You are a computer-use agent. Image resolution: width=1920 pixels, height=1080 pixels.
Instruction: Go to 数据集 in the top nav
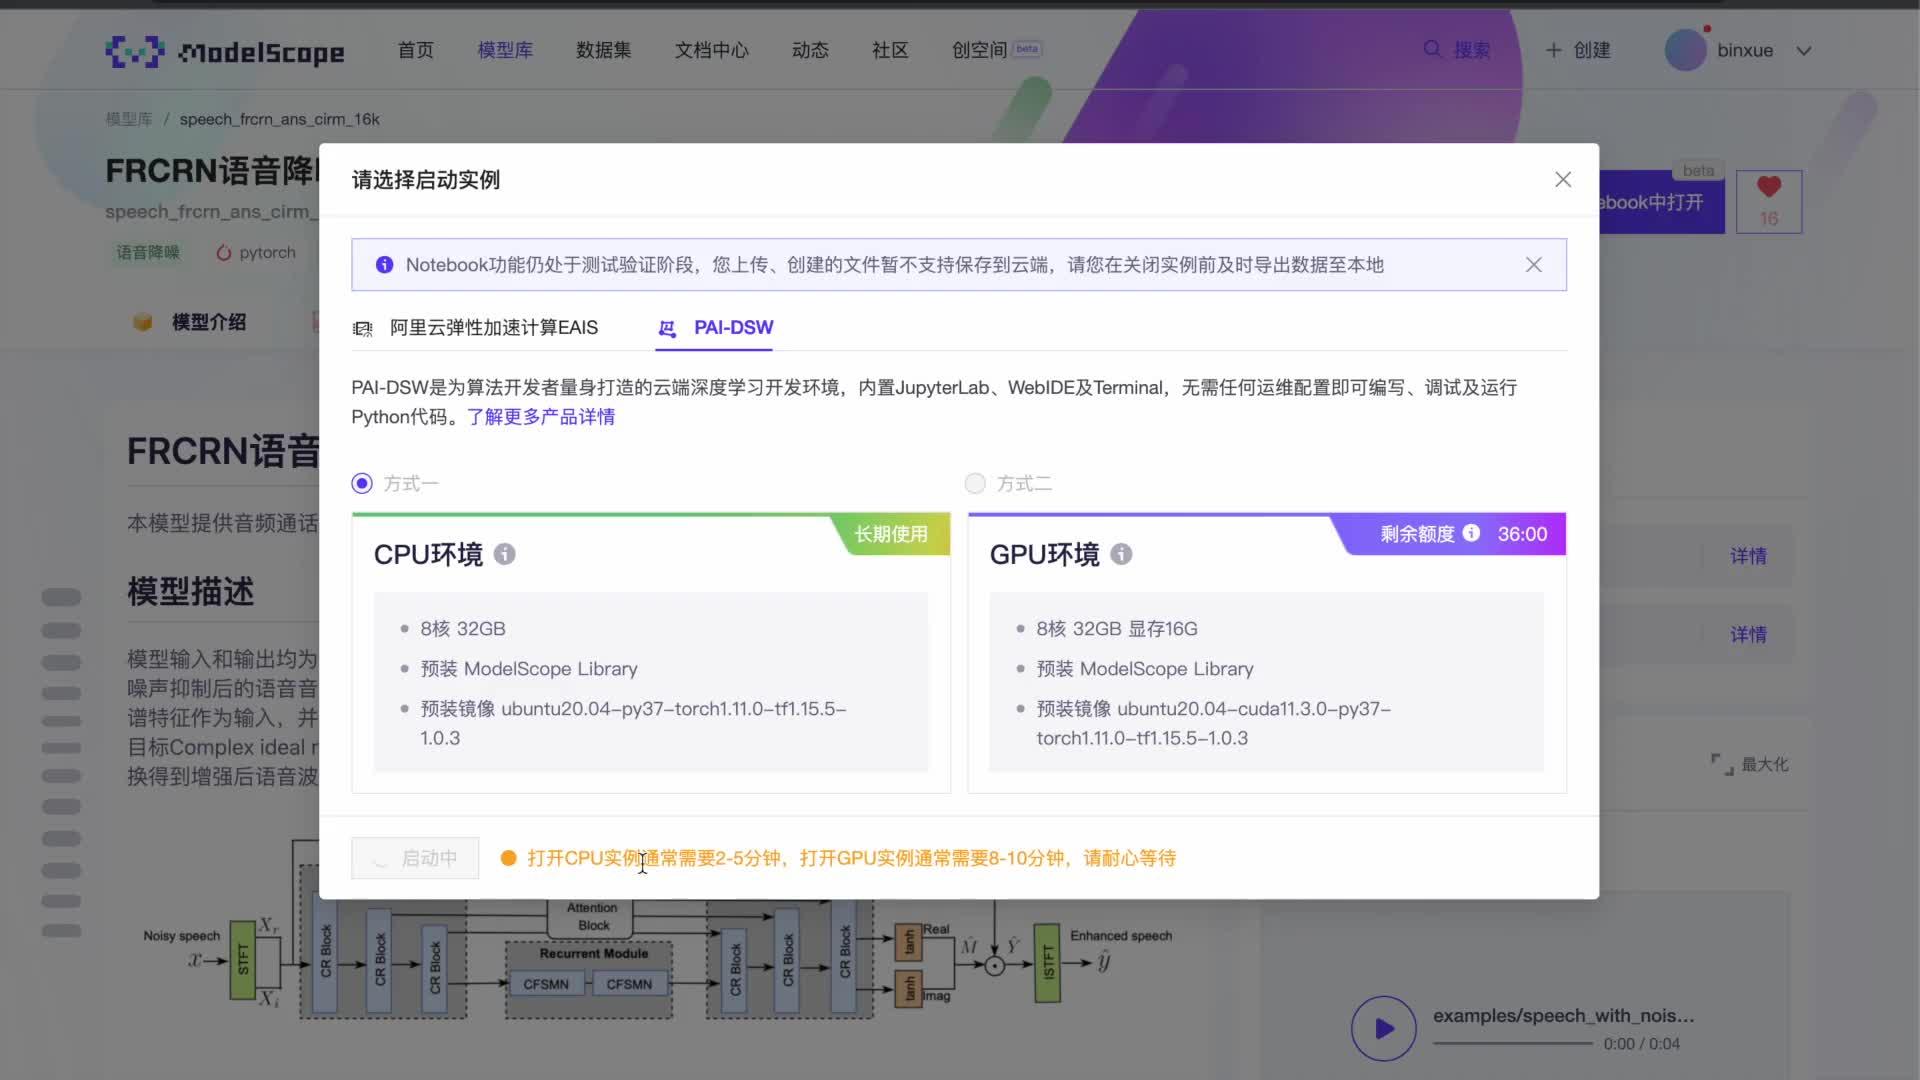[603, 50]
